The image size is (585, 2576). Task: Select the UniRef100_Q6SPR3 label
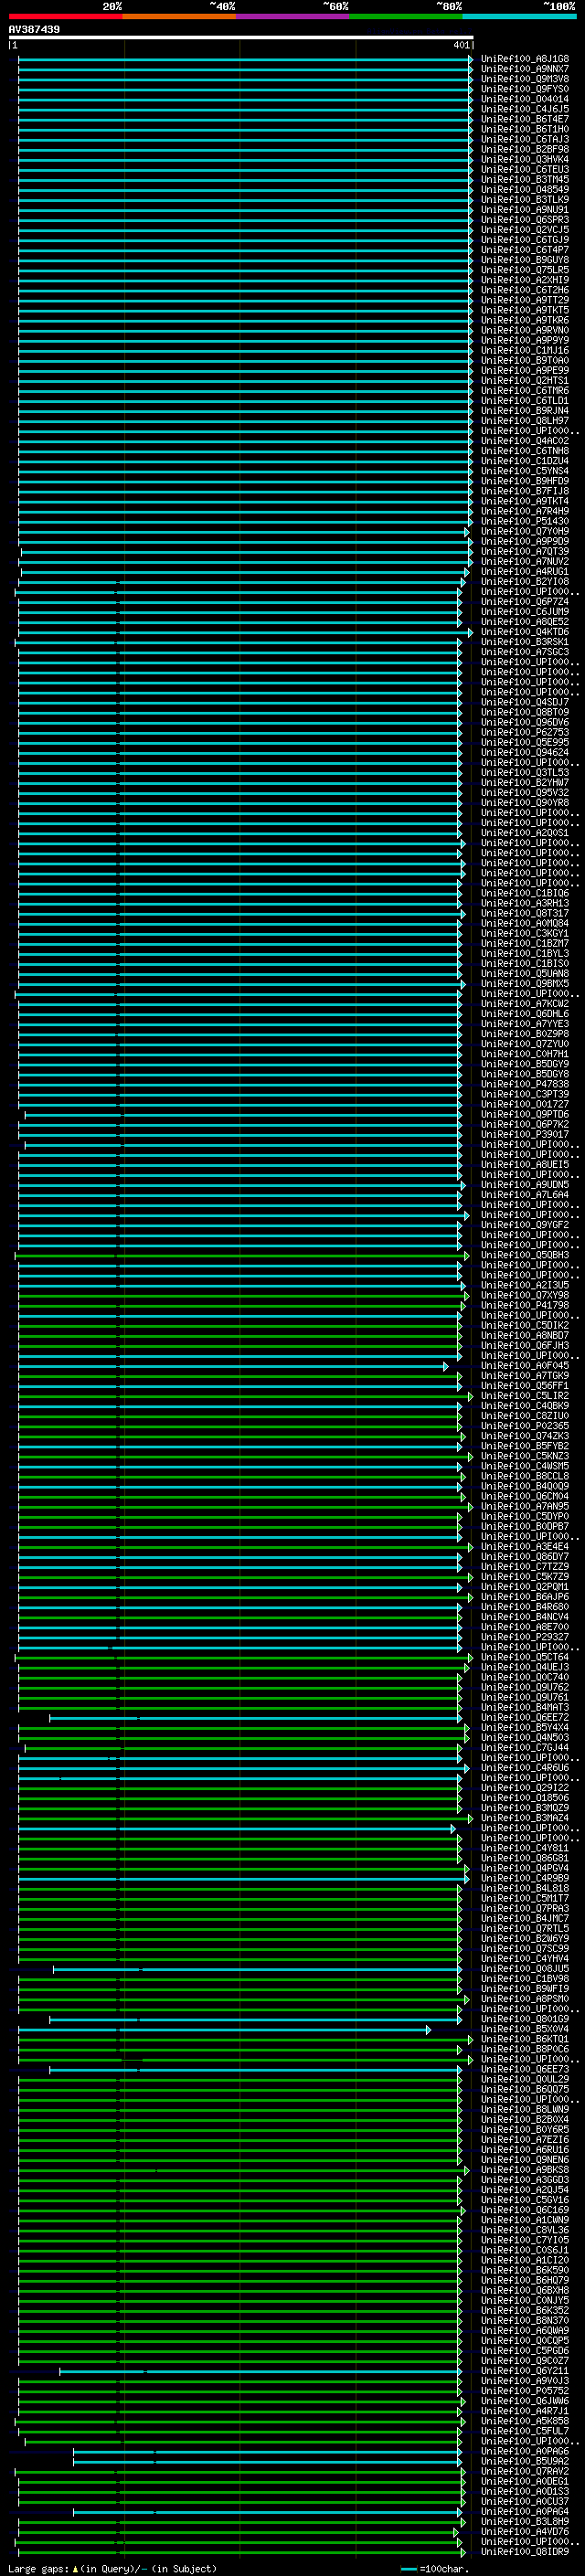pos(525,220)
